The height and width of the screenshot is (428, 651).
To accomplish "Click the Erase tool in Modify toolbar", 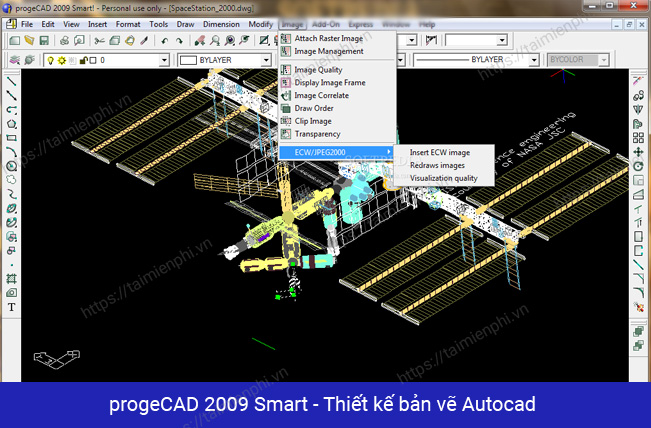I will (638, 81).
